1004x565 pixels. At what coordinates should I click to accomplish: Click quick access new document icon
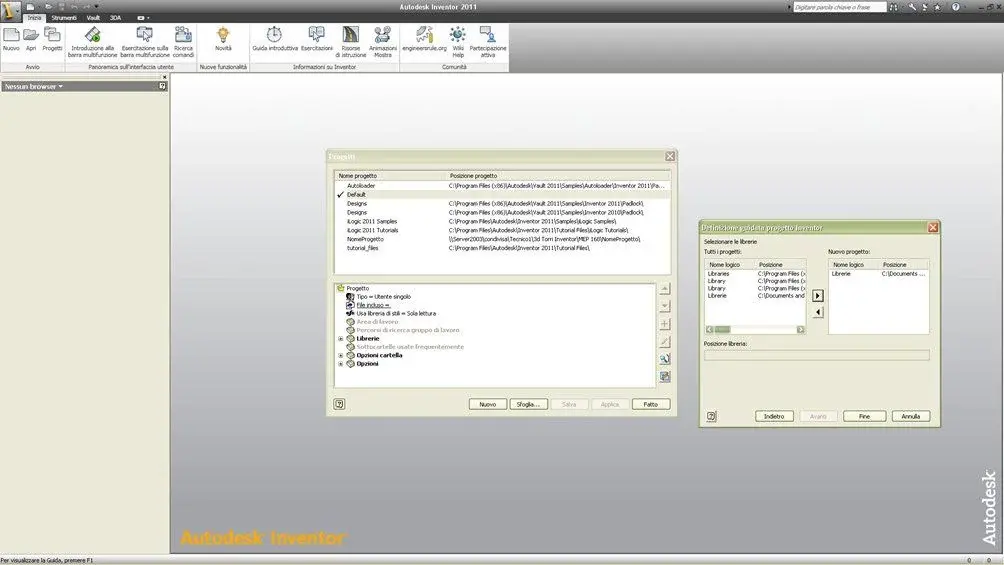[x=30, y=6]
